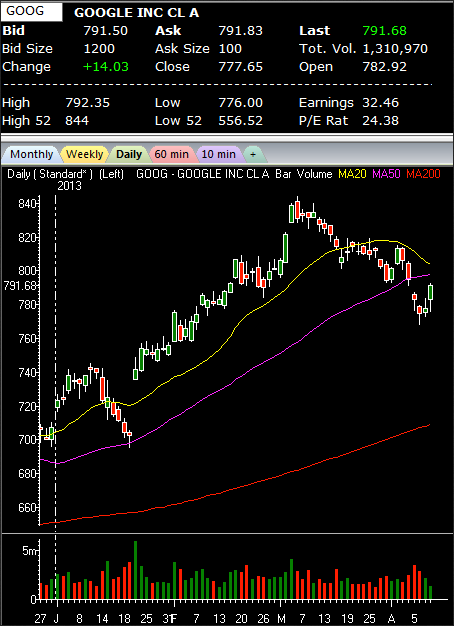Screen dimensions: 454x626
Task: Click the MA50 legend label
Action: click(387, 174)
